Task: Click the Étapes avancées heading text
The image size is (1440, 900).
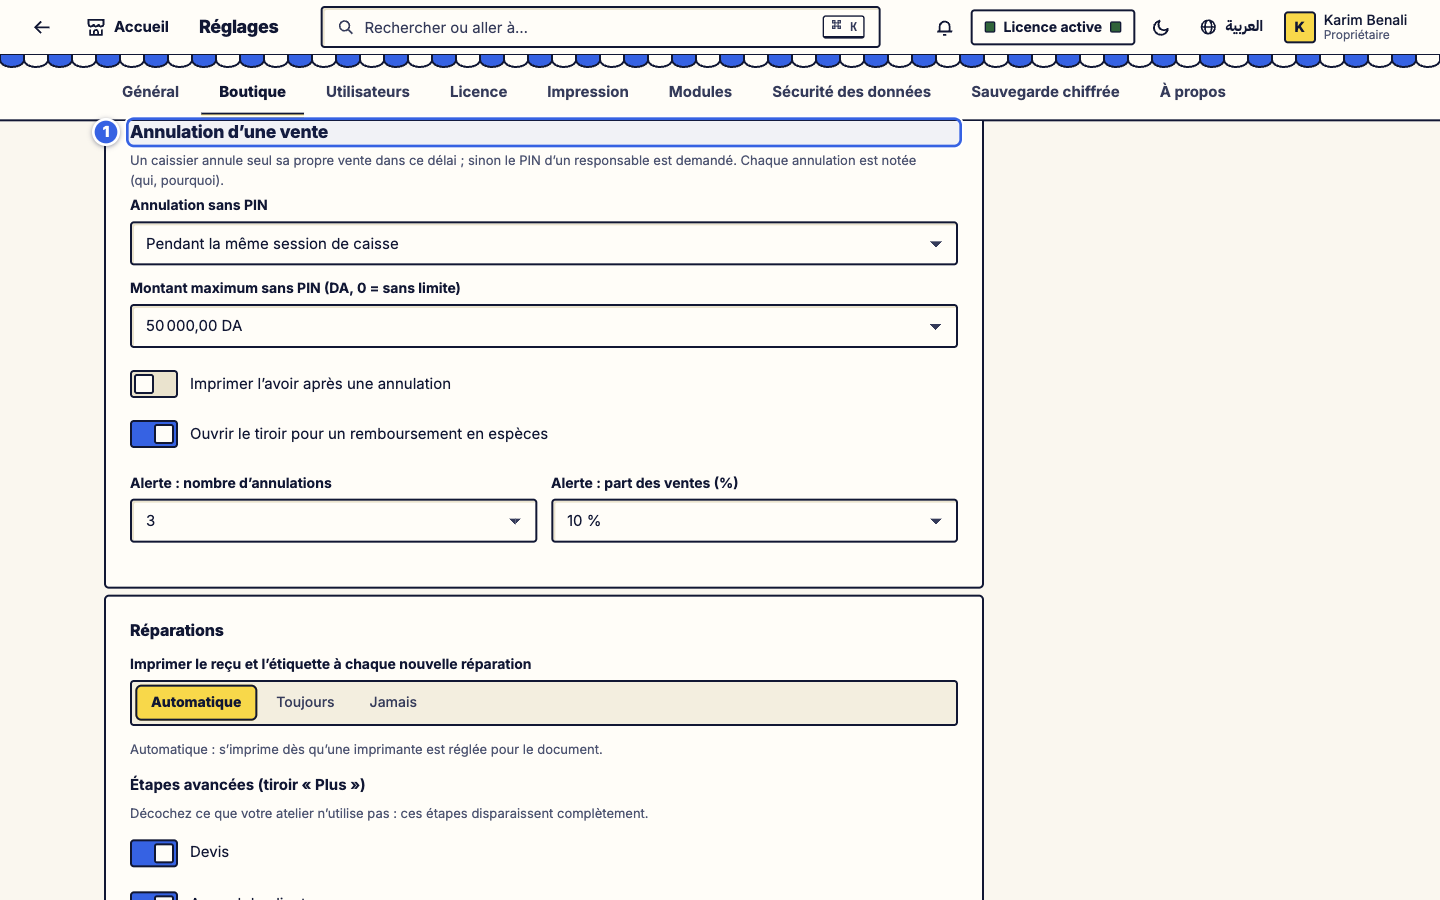Action: tap(248, 785)
